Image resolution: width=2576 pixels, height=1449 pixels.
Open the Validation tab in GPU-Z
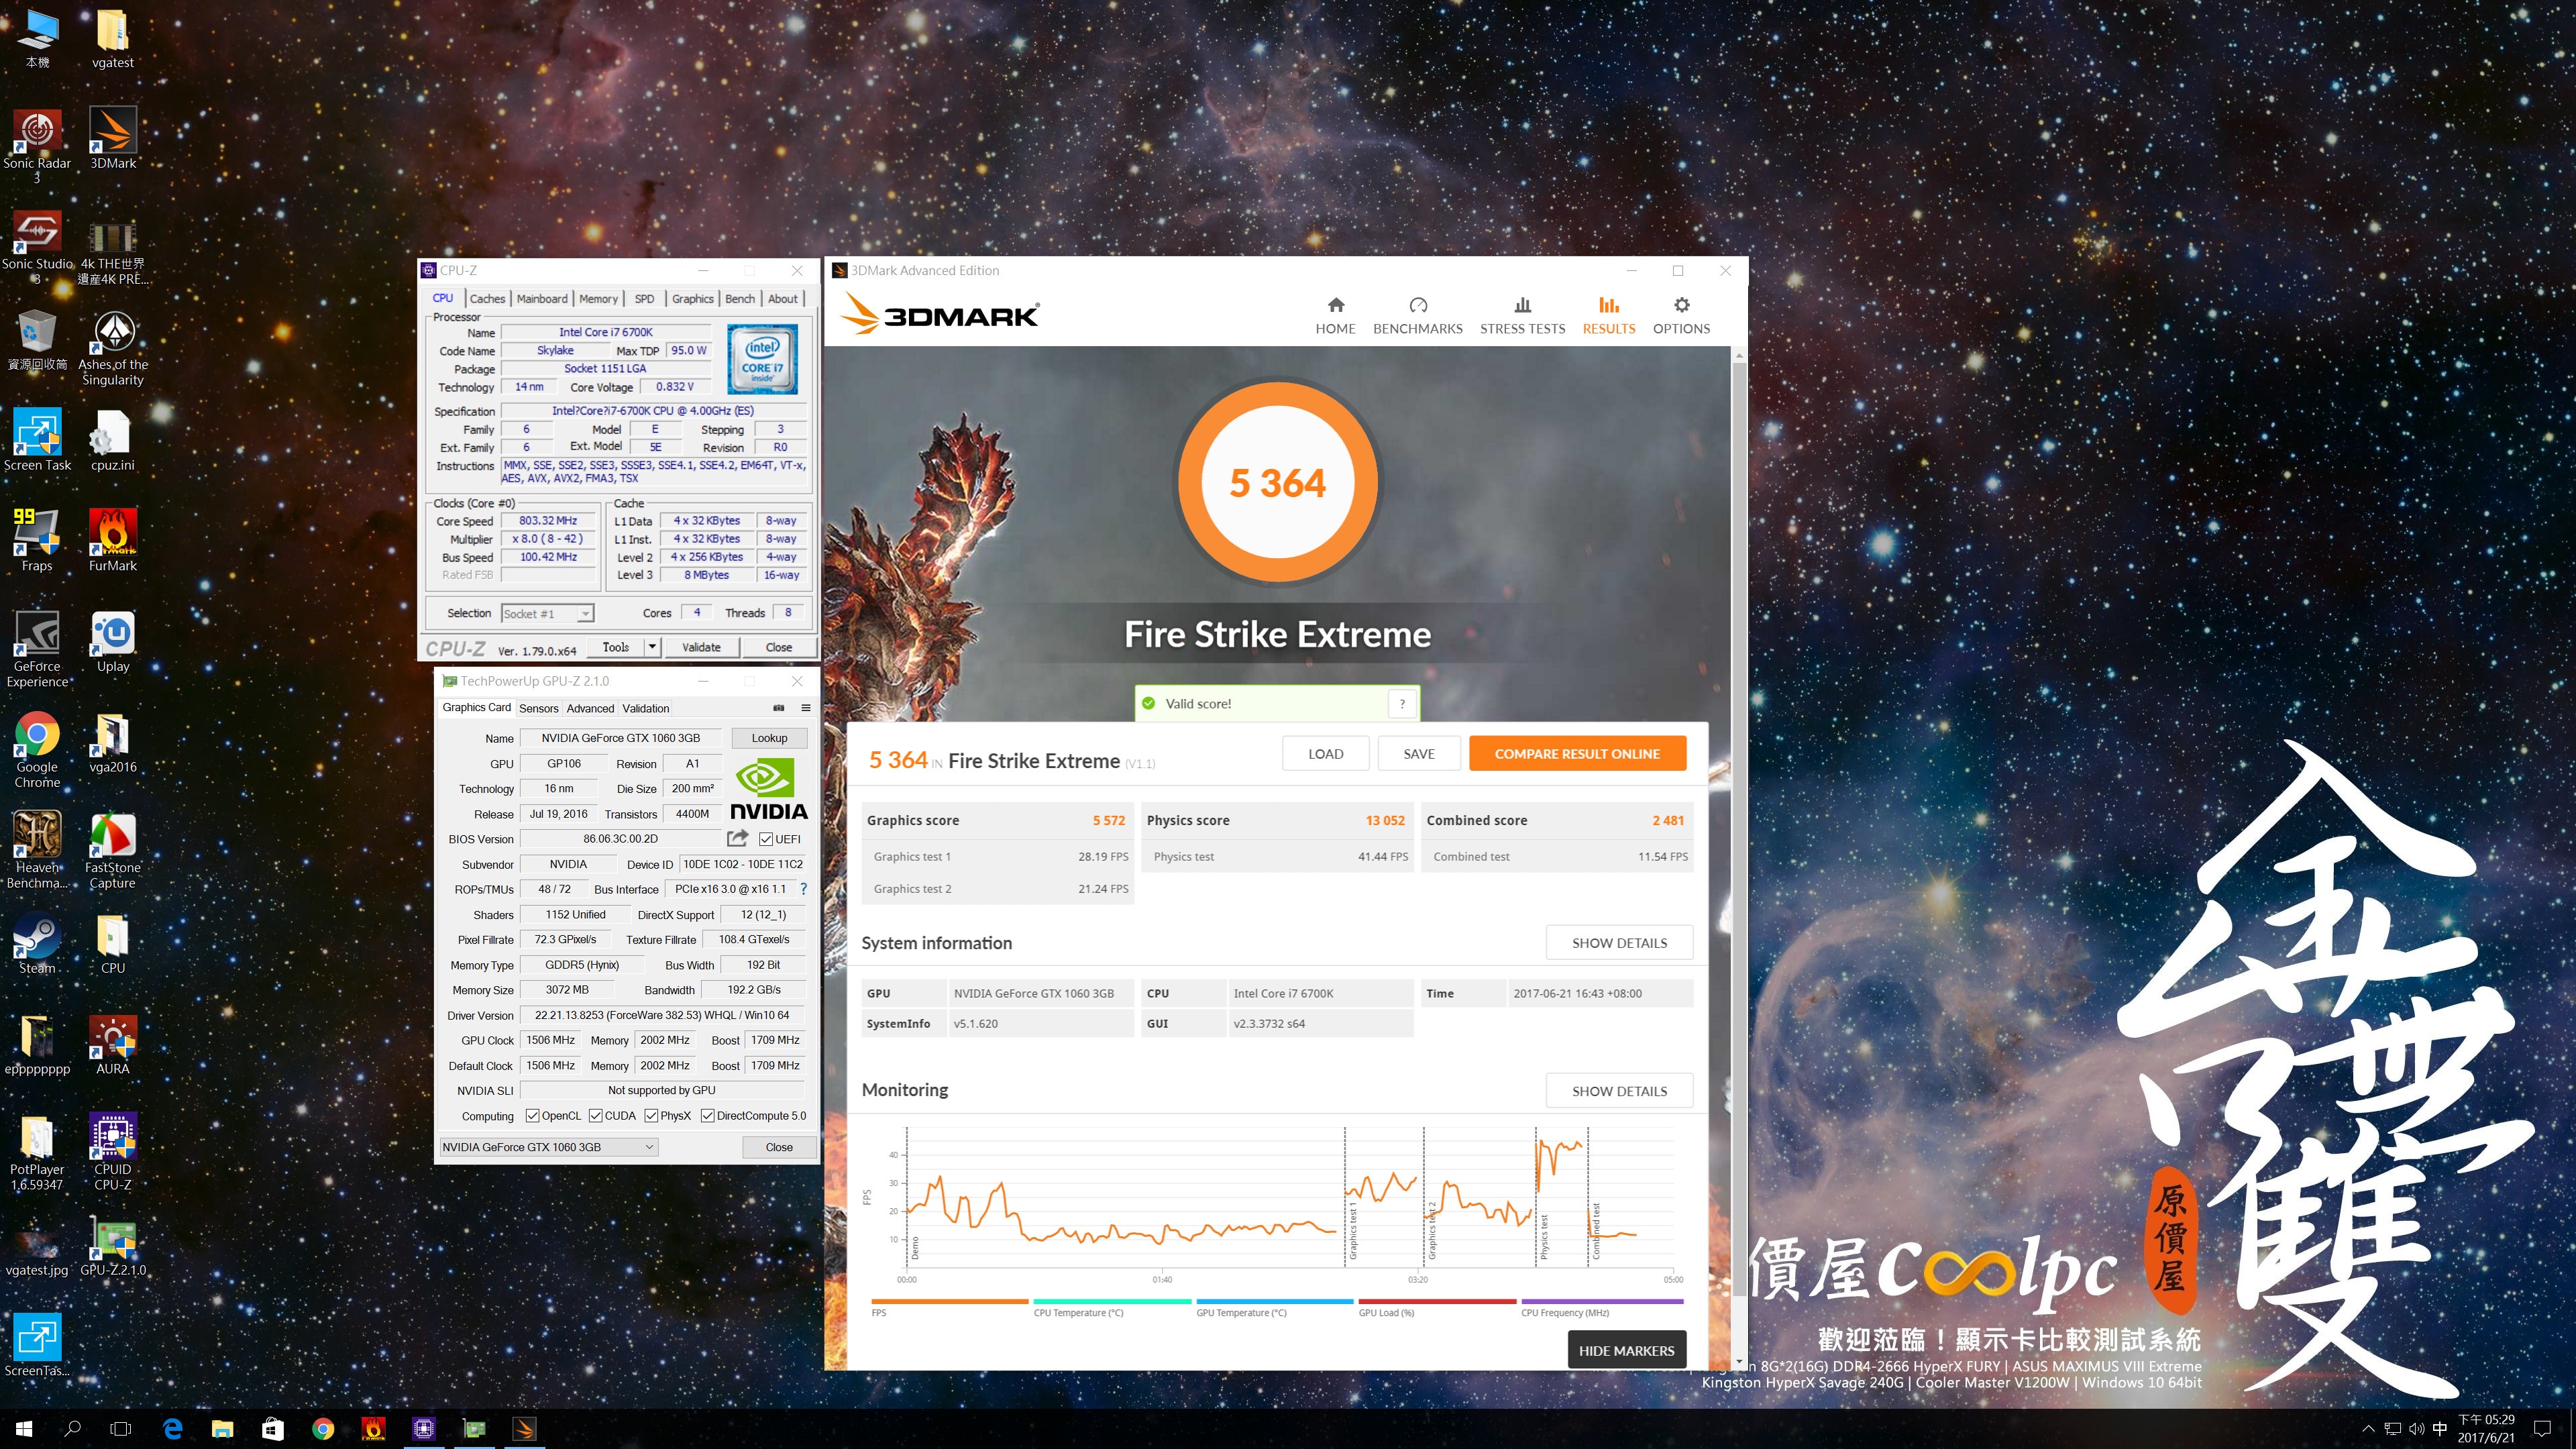645,708
